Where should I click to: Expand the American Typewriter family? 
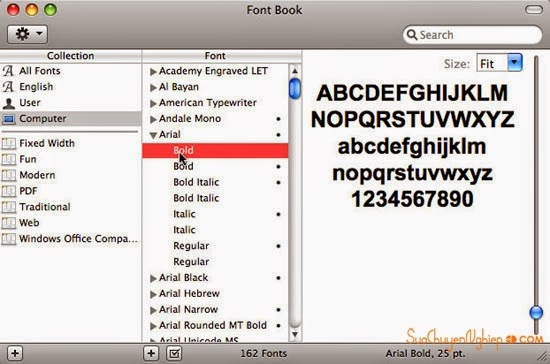(x=153, y=103)
